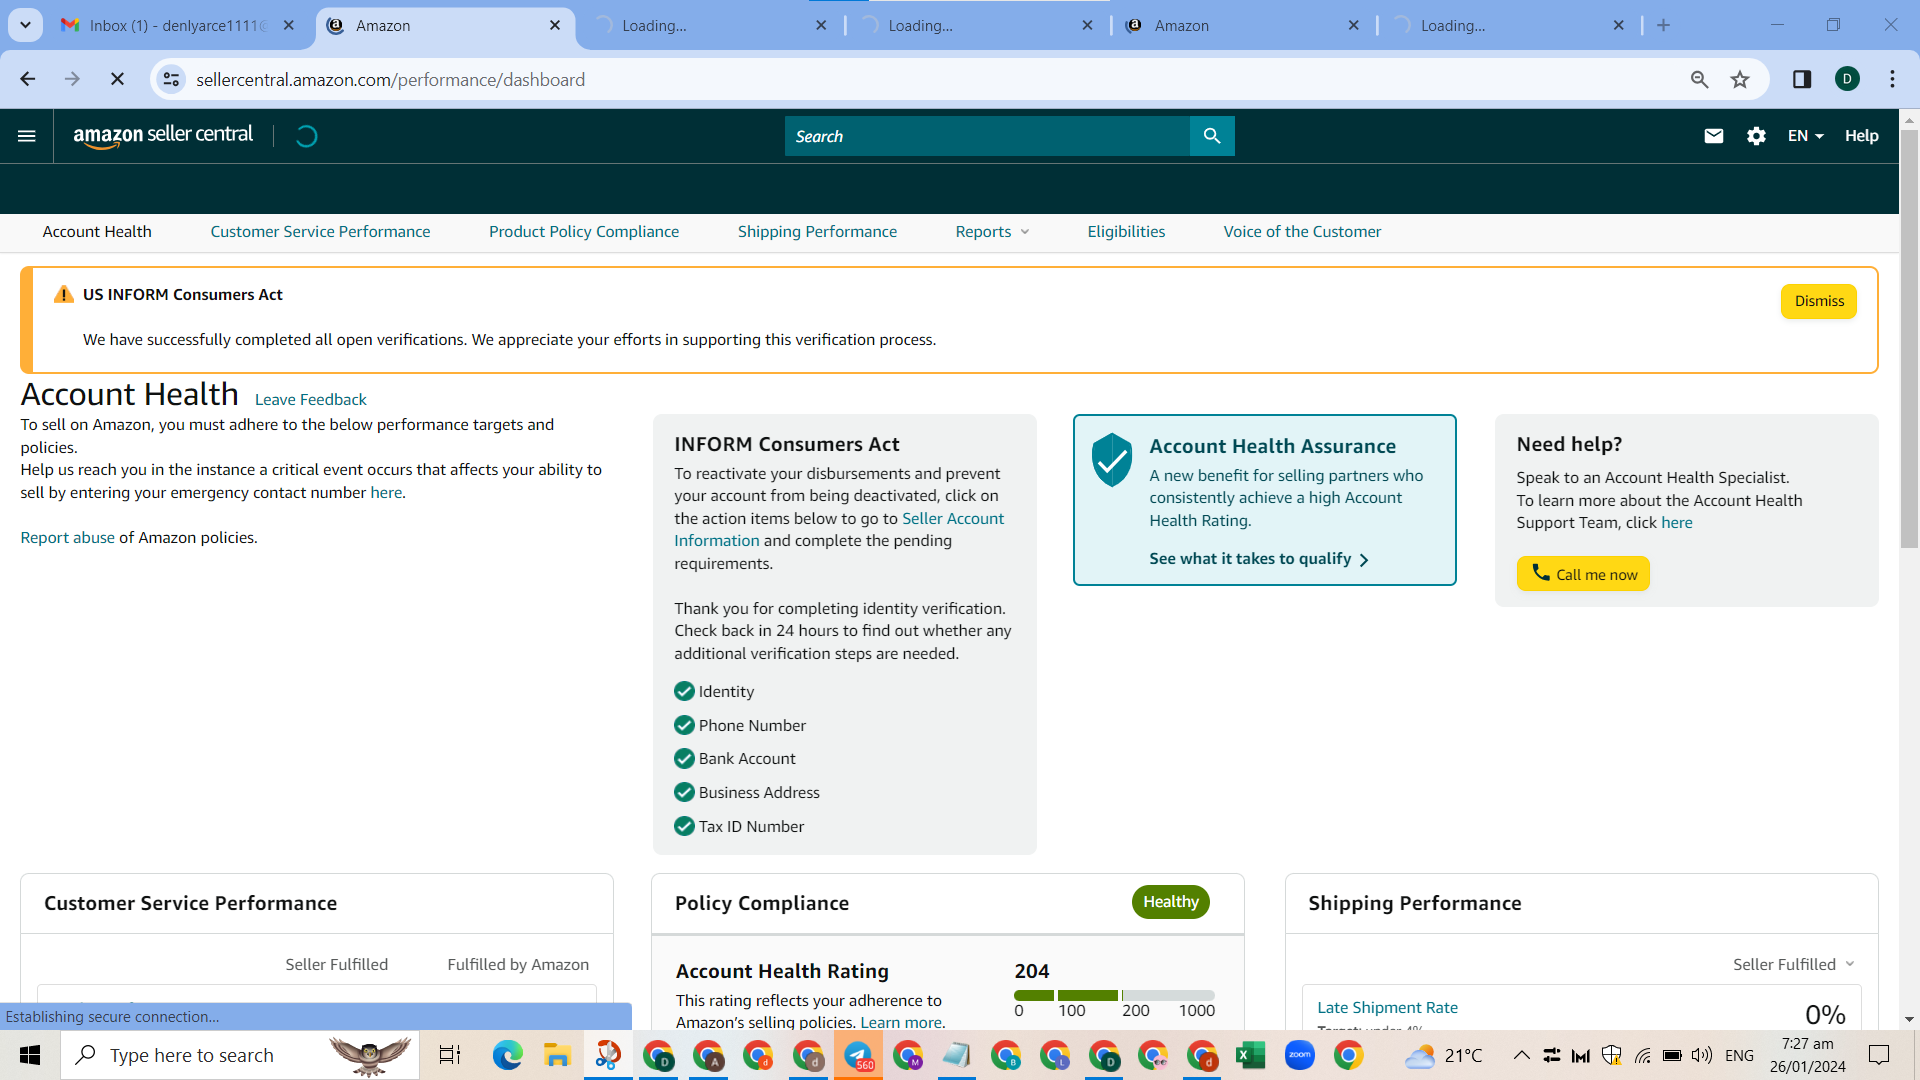Select the Account Health tab
The width and height of the screenshot is (1920, 1080).
click(x=97, y=232)
